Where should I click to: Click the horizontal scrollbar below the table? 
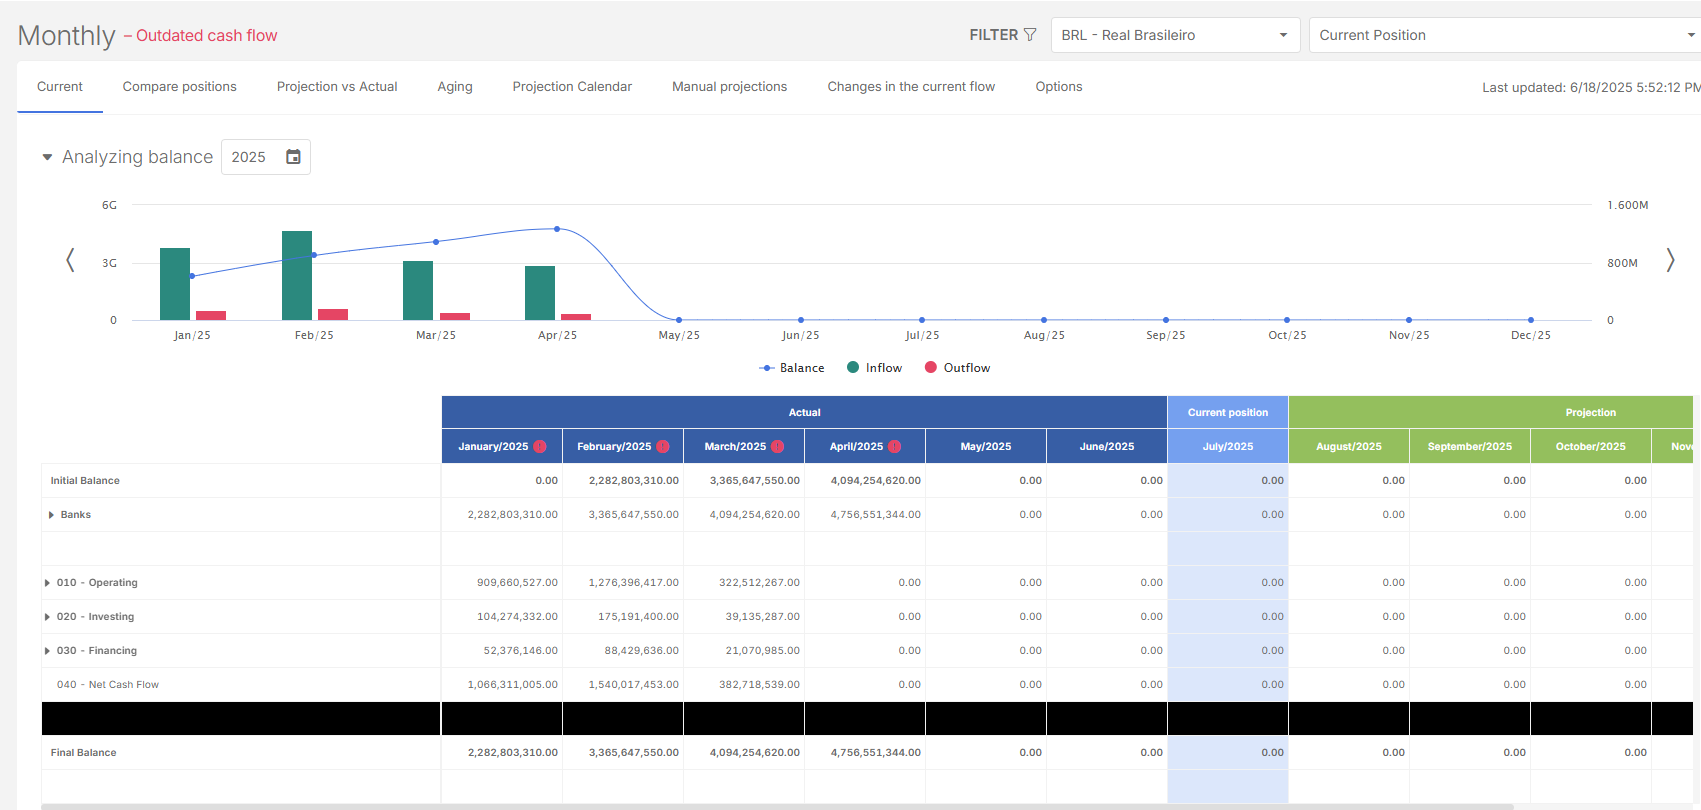pyautogui.click(x=776, y=806)
